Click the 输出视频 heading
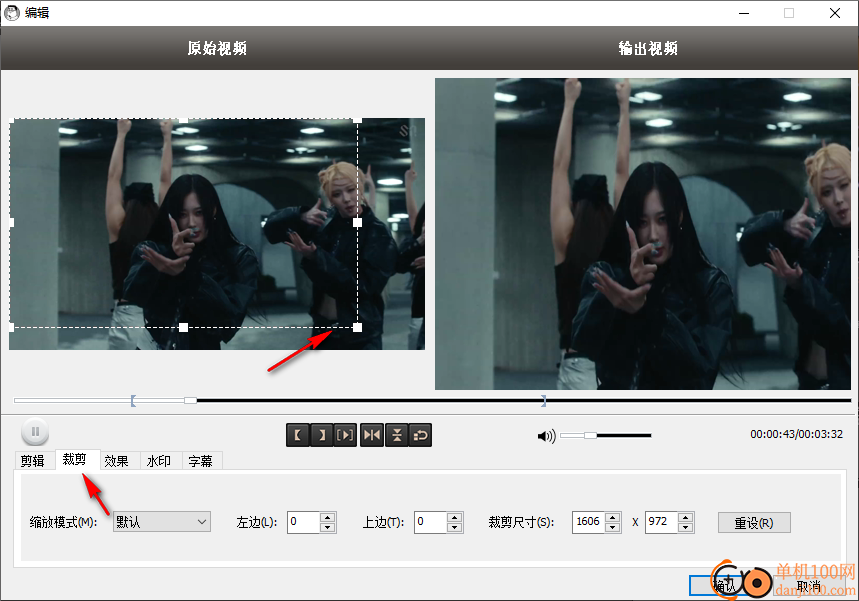The width and height of the screenshot is (859, 601). 648,48
